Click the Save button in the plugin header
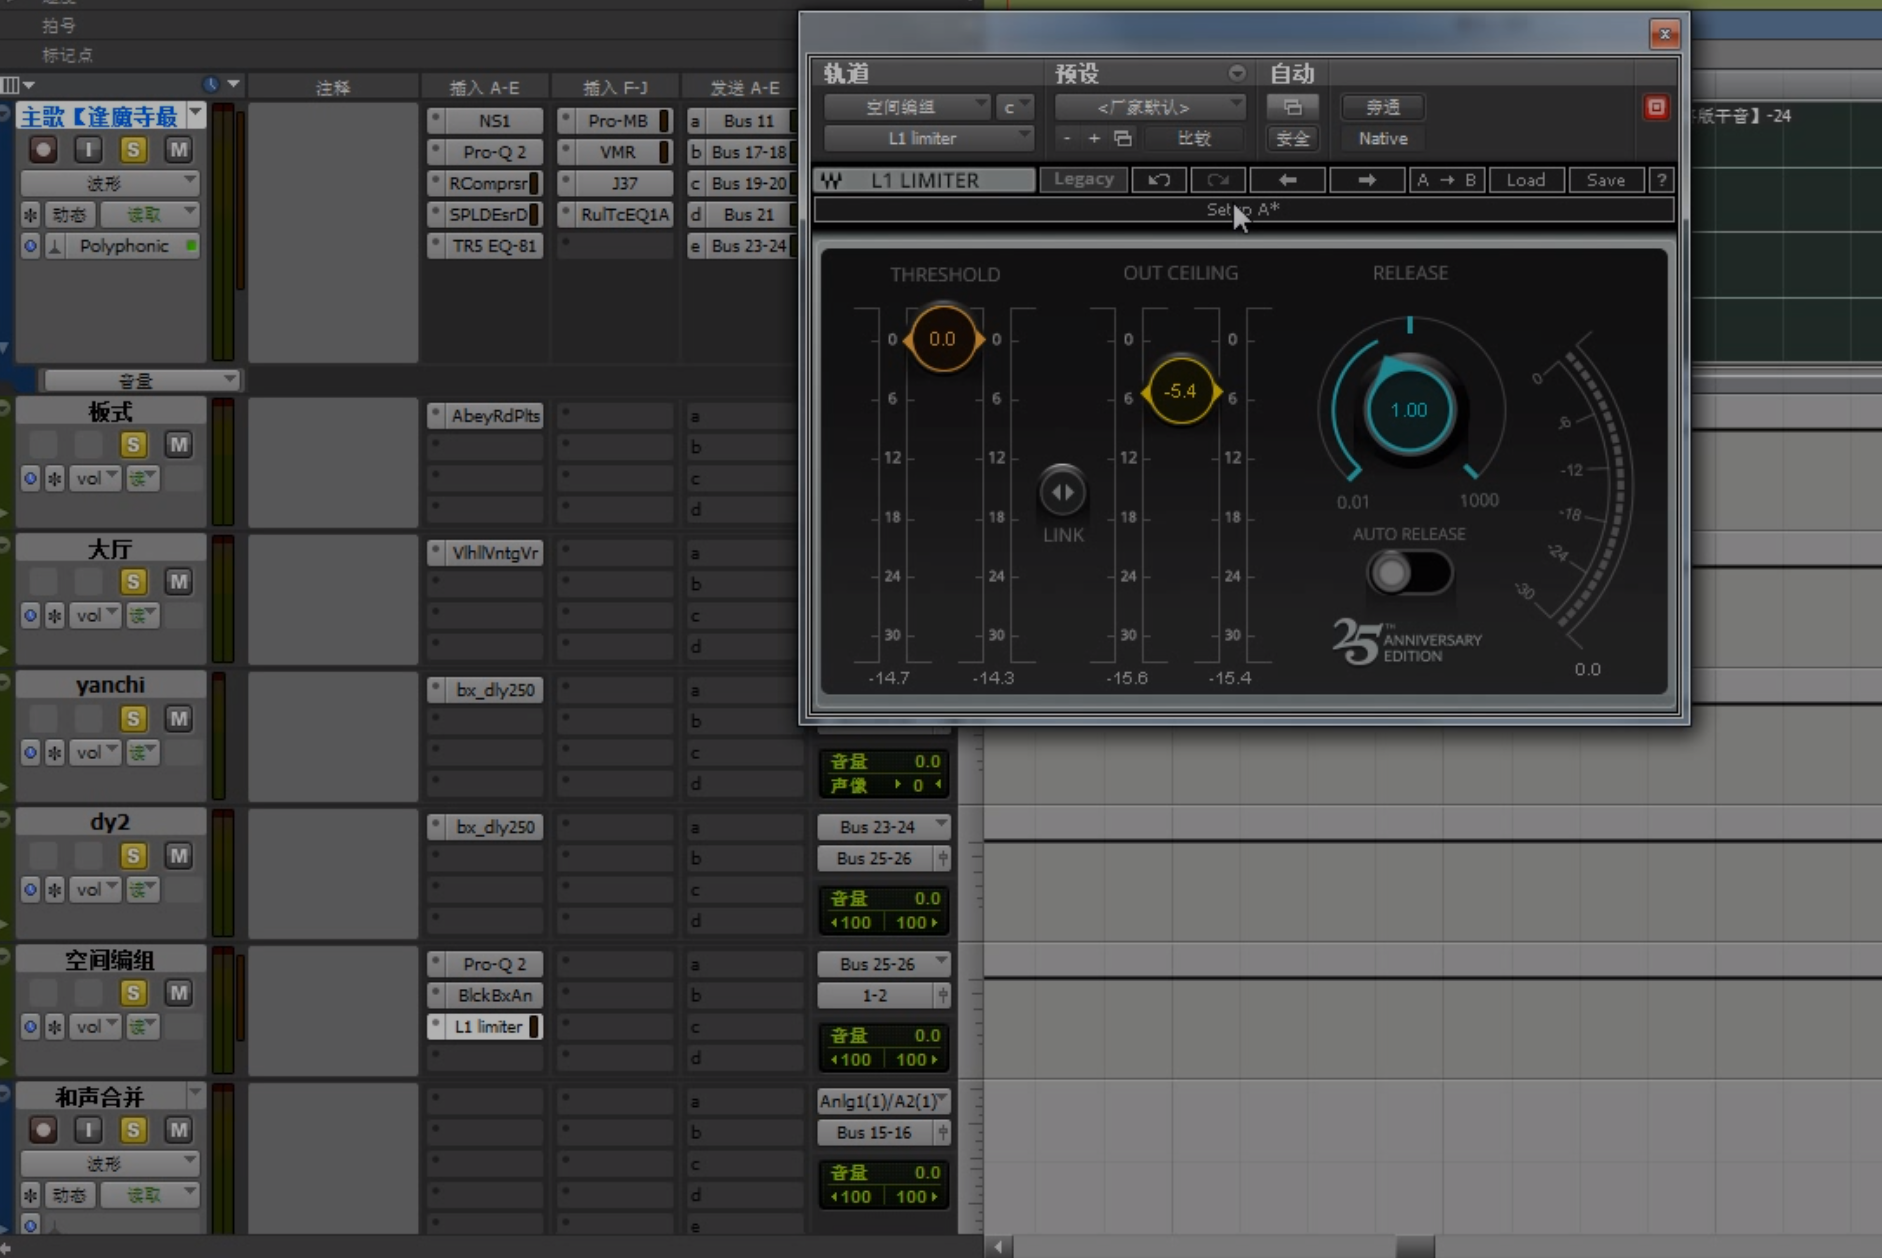This screenshot has width=1882, height=1258. [x=1605, y=180]
